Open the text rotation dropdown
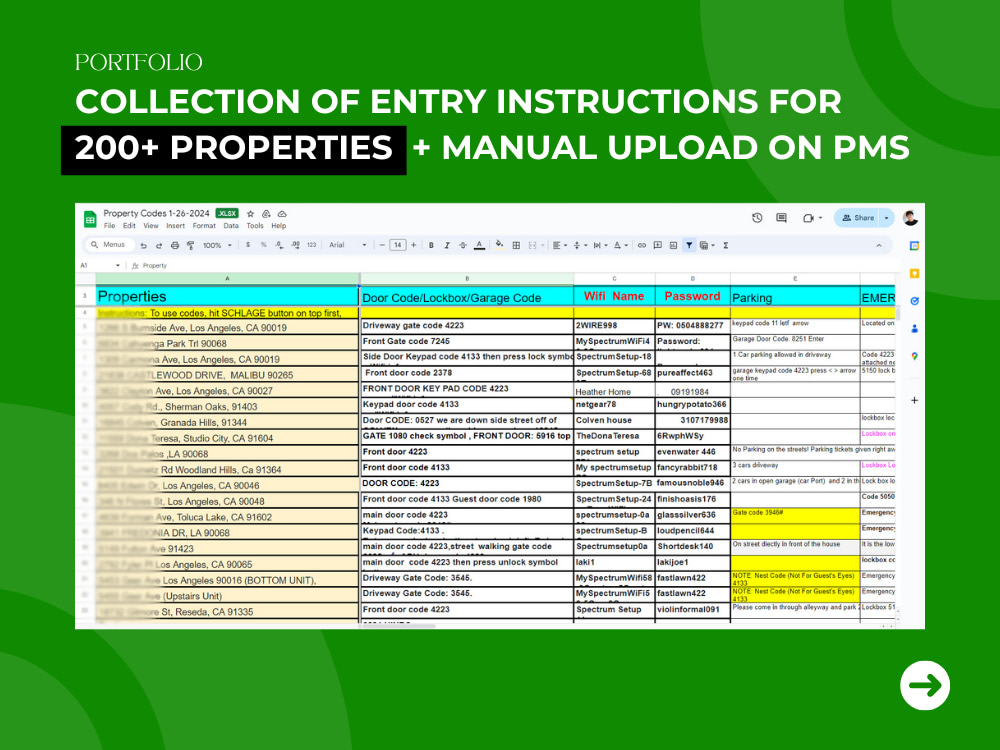The width and height of the screenshot is (1000, 750). click(621, 245)
